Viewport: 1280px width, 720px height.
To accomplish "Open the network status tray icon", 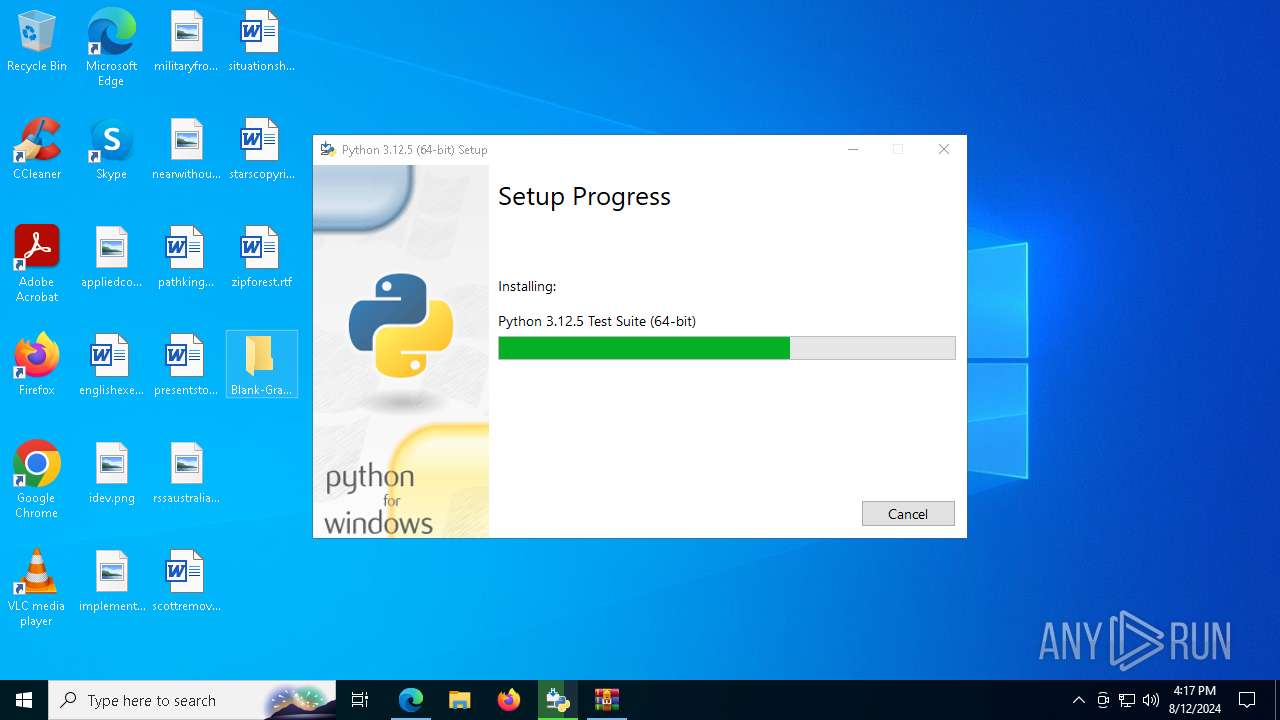I will [x=1127, y=700].
